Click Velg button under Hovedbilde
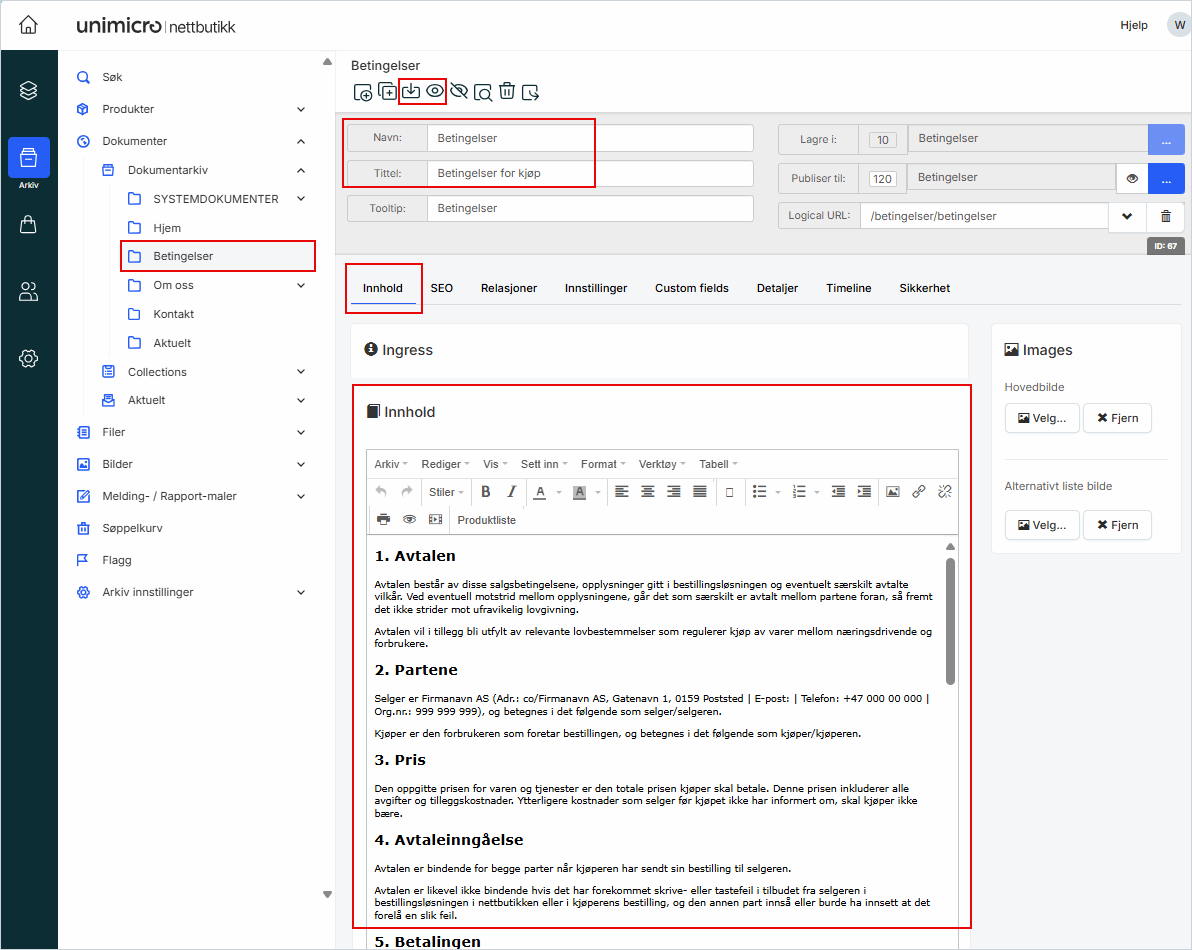 (x=1042, y=418)
